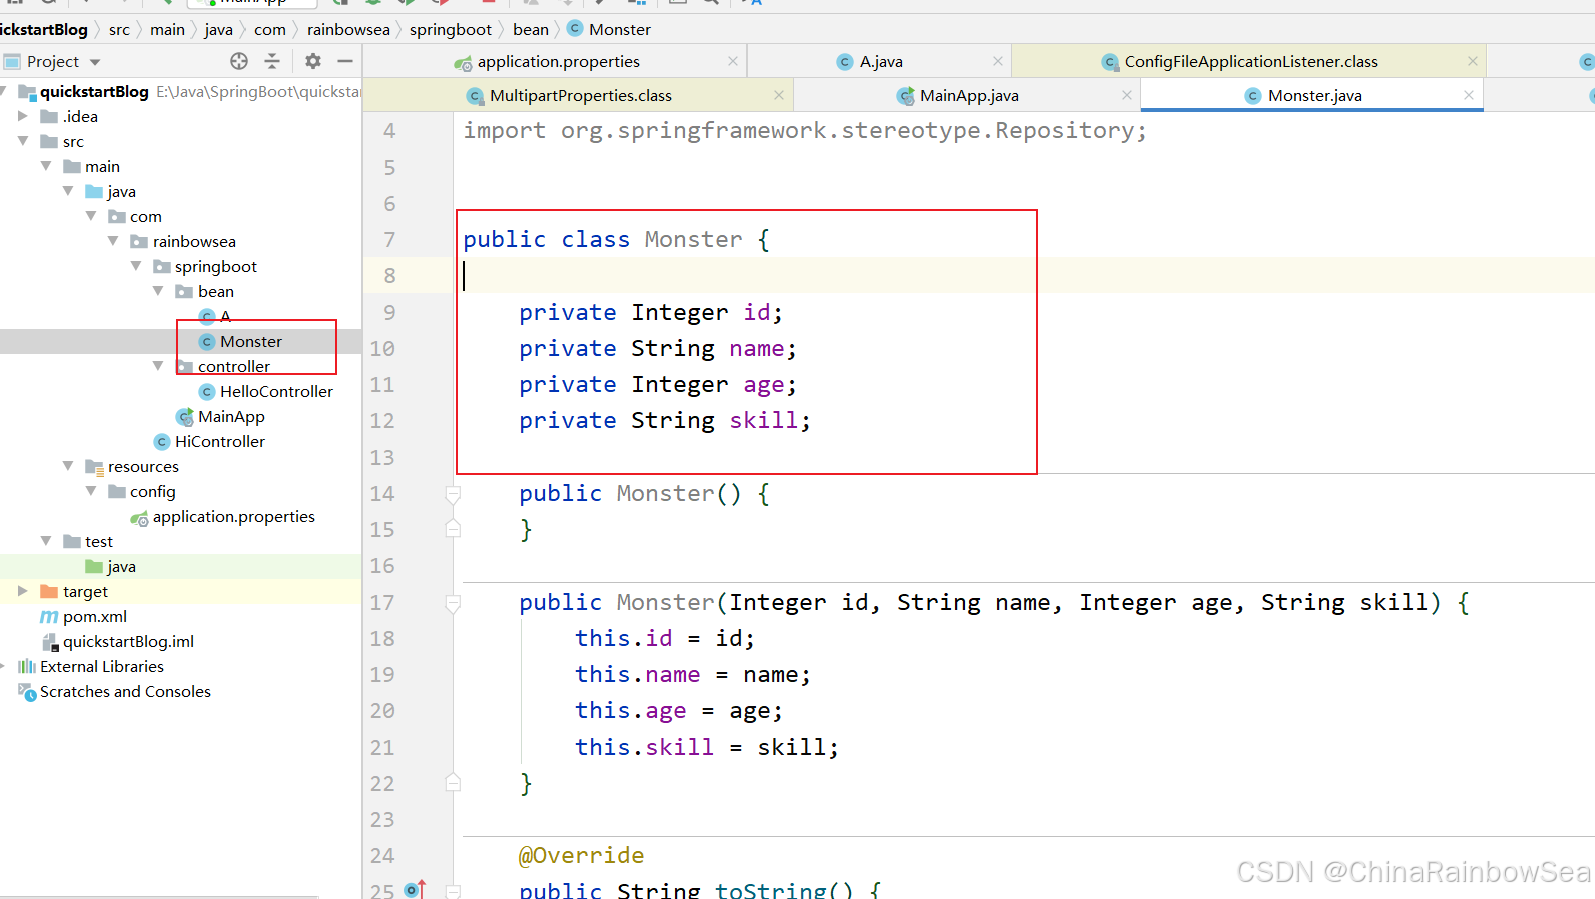Collapse the resources folder
Image resolution: width=1595 pixels, height=899 pixels.
pos(68,466)
